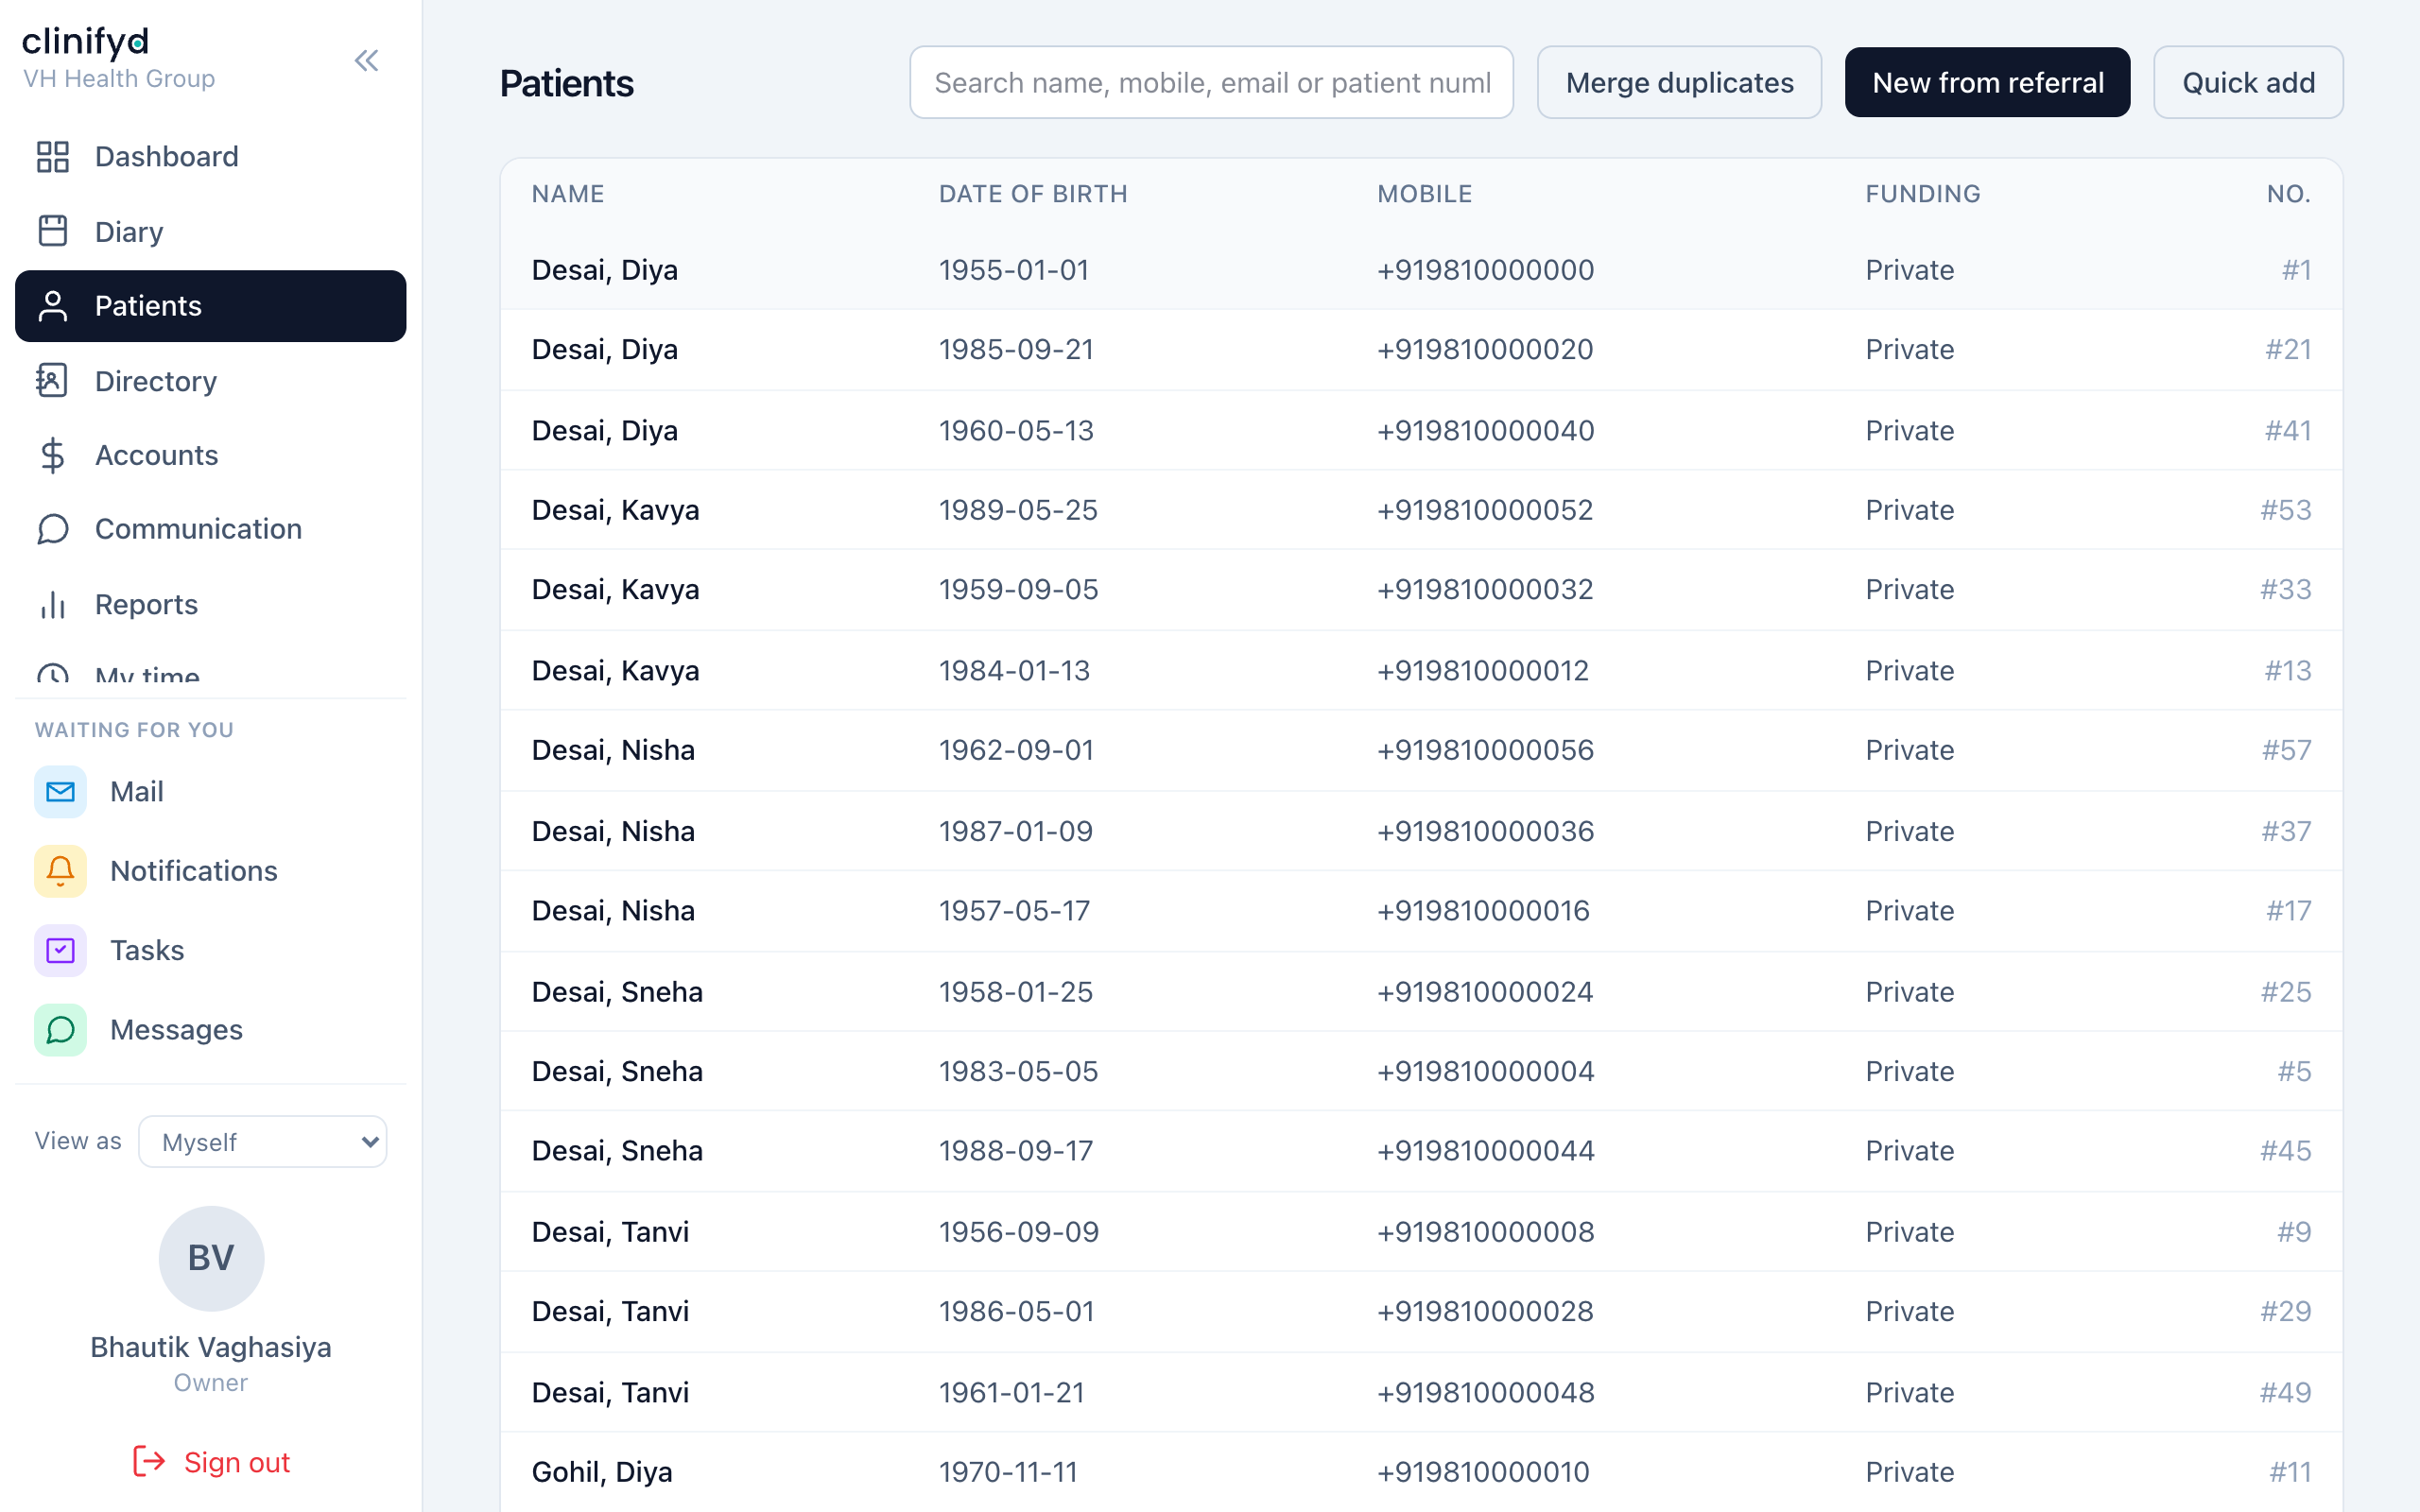Viewport: 2420px width, 1512px height.
Task: Go to the Diary section
Action: pos(211,231)
